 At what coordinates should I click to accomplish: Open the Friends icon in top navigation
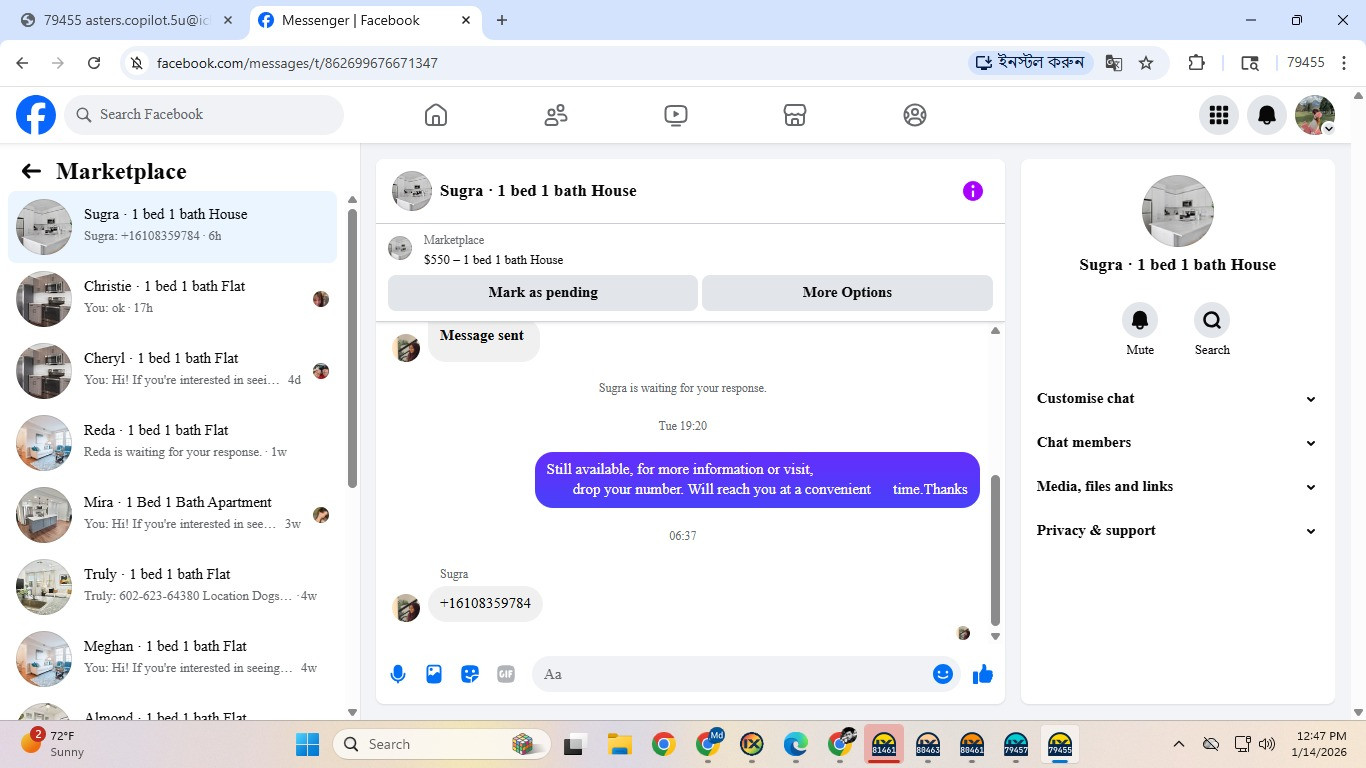(556, 115)
